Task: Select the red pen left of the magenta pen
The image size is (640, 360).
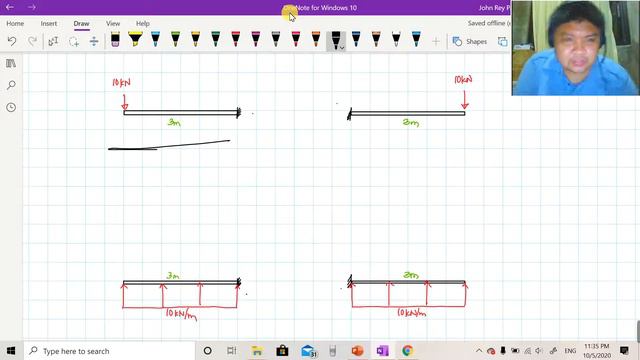Action: [x=236, y=40]
